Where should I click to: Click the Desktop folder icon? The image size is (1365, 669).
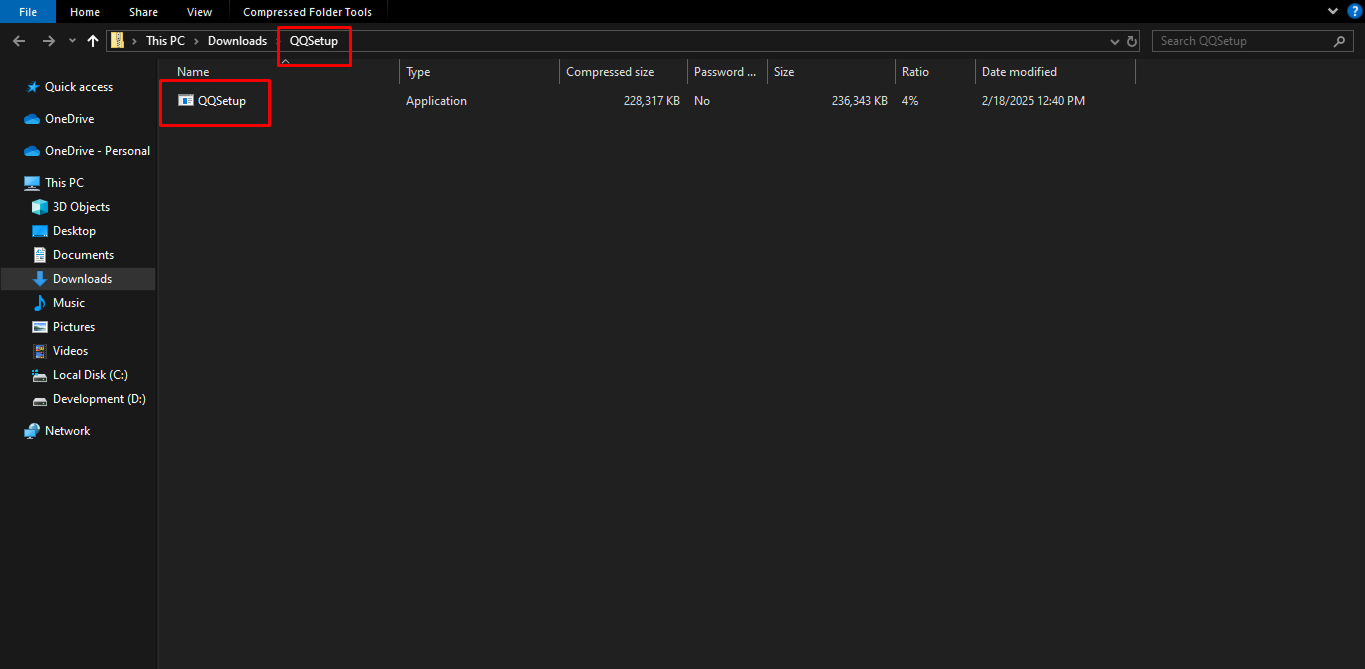tap(40, 231)
